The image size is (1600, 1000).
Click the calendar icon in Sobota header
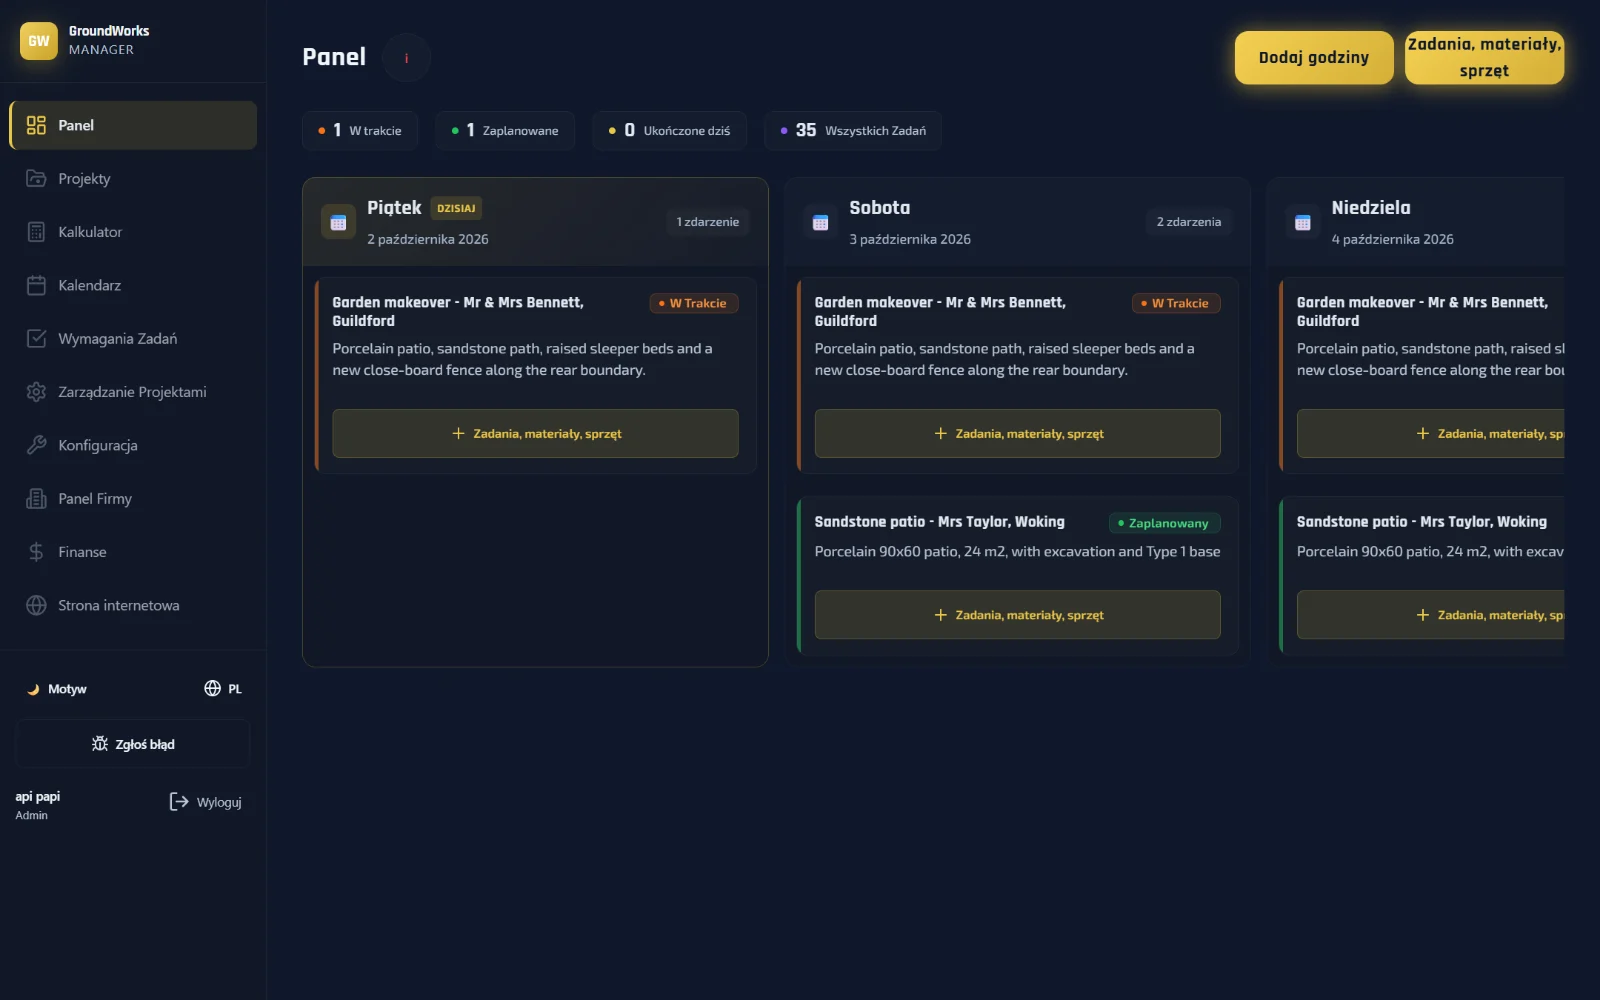(820, 222)
